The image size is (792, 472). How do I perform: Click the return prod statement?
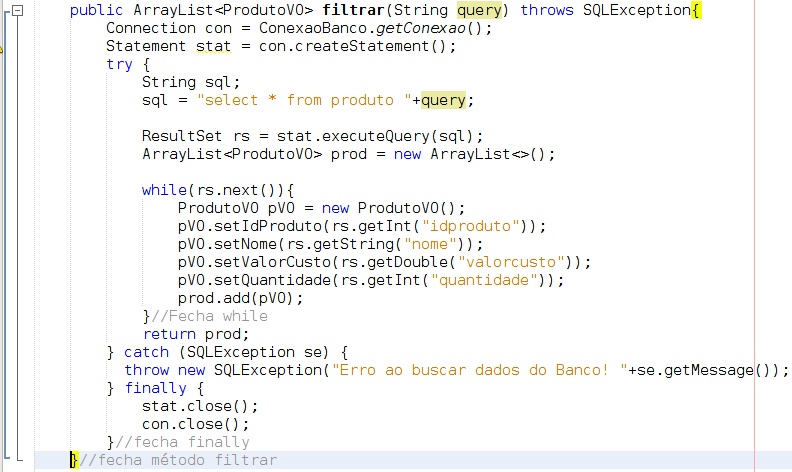(x=196, y=334)
